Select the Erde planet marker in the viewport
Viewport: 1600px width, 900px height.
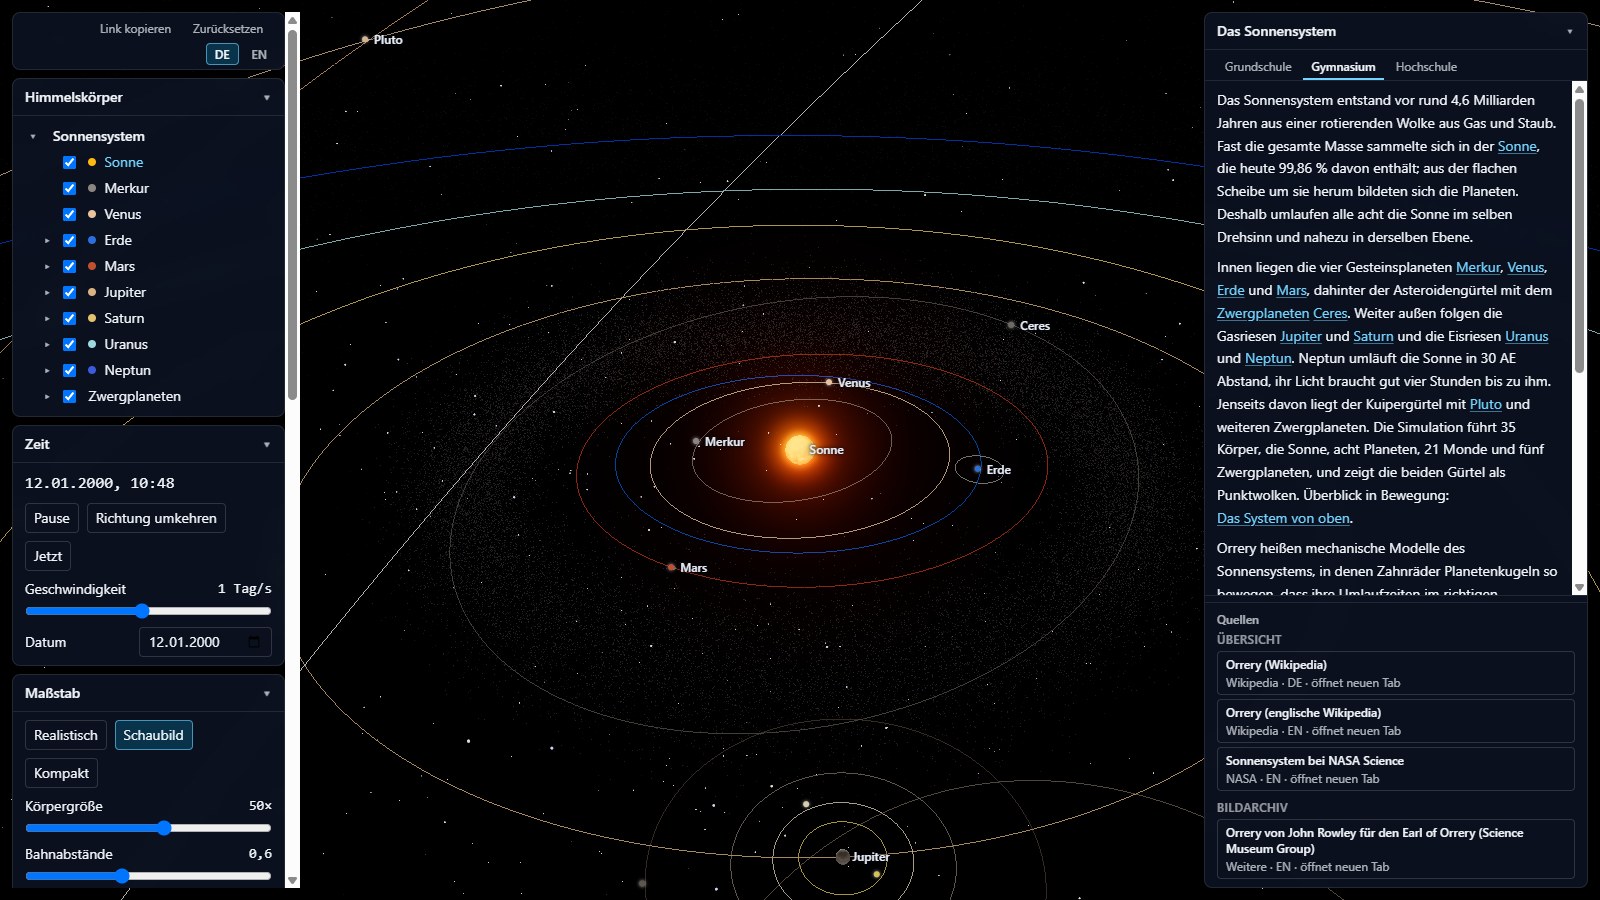click(x=978, y=469)
